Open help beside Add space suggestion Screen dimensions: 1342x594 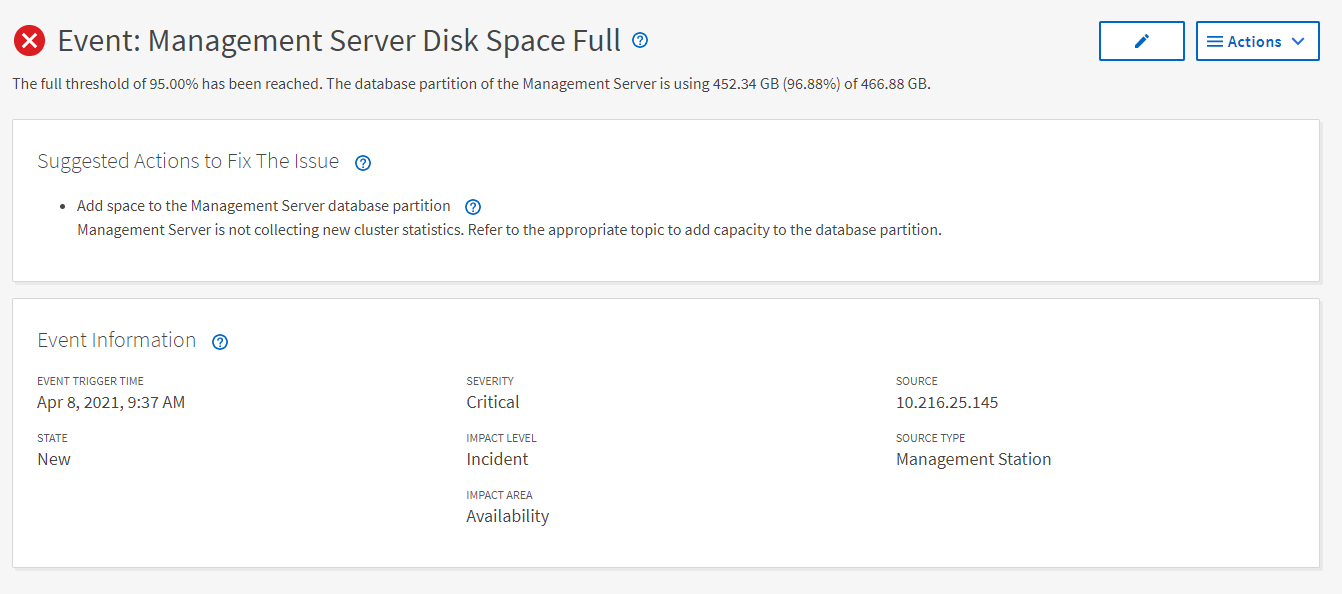click(x=473, y=207)
